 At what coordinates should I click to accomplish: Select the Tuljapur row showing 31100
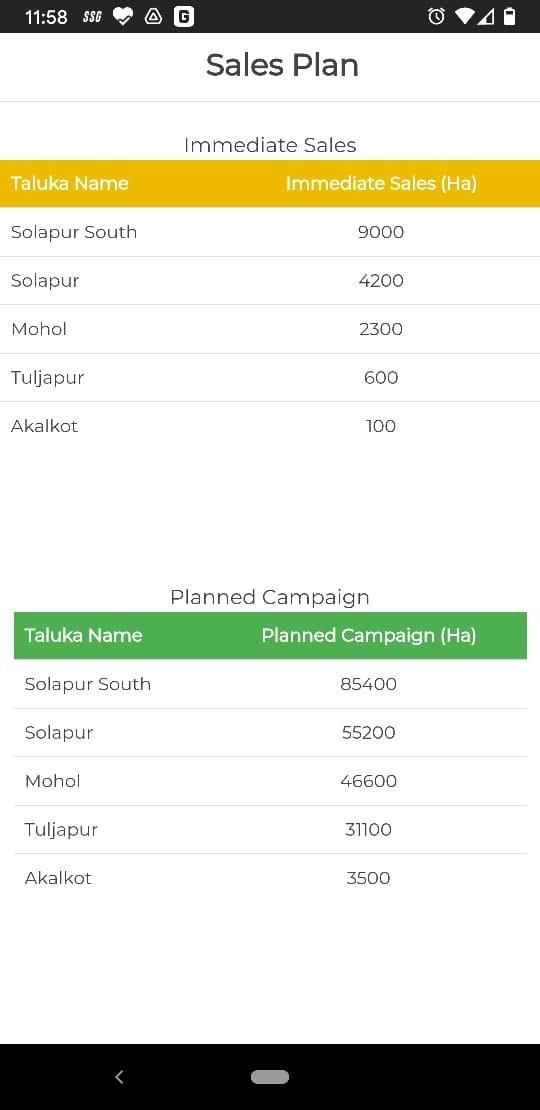click(x=270, y=830)
